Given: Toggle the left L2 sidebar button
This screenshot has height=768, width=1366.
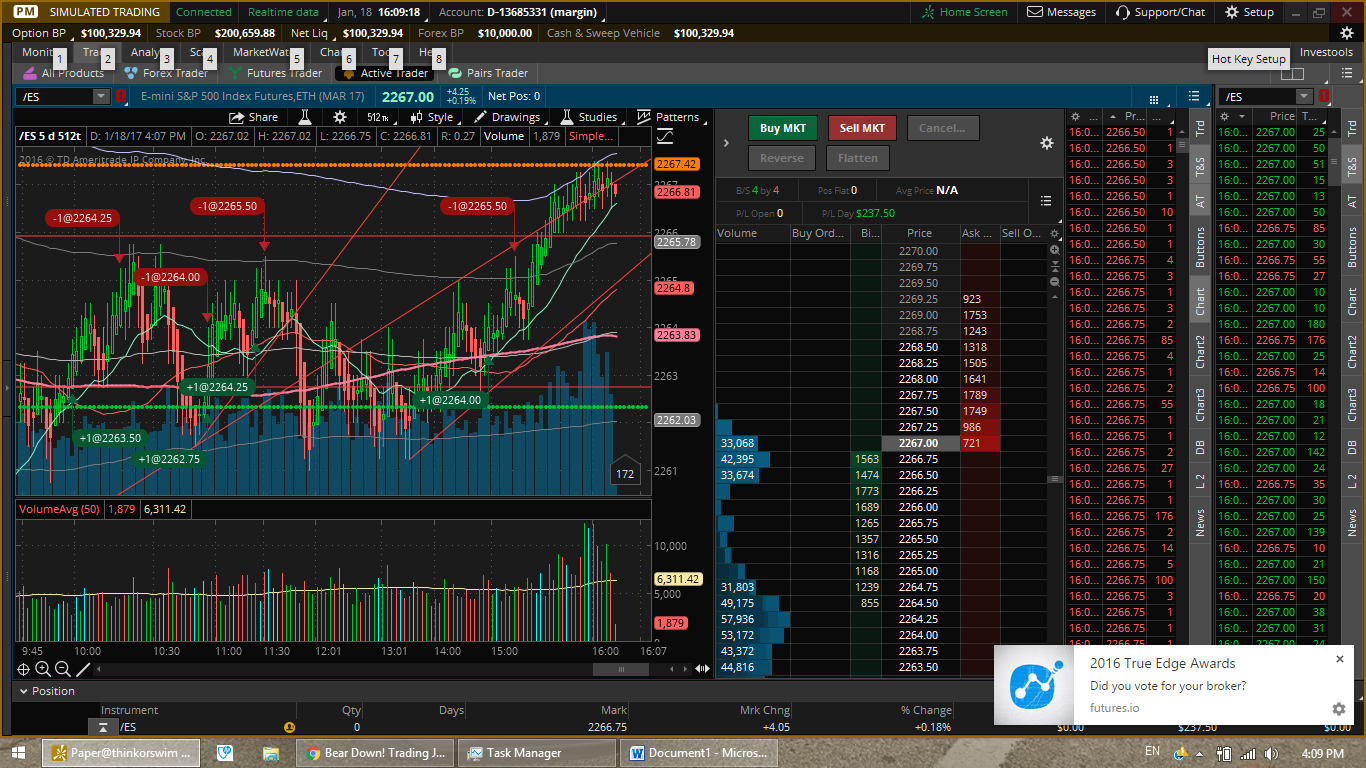Looking at the screenshot, I should 1200,481.
